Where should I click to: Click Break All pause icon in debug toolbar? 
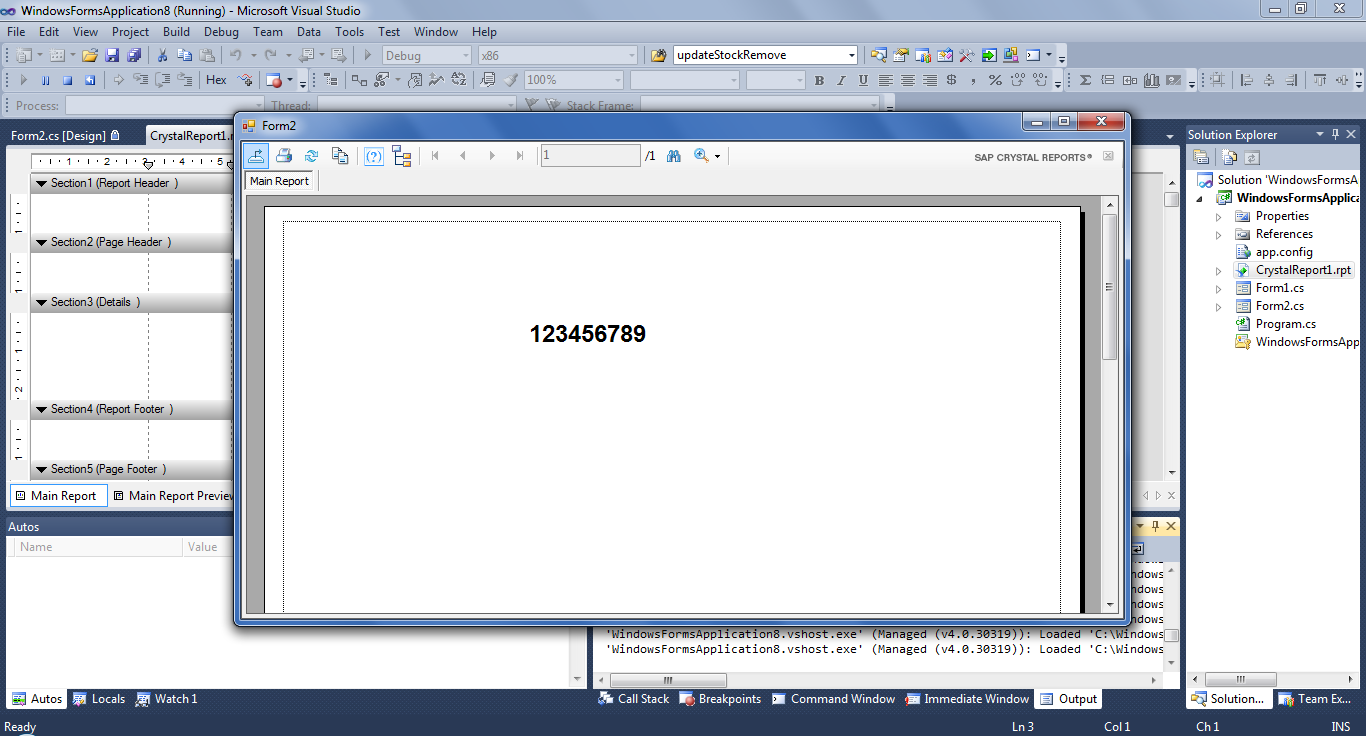(46, 80)
